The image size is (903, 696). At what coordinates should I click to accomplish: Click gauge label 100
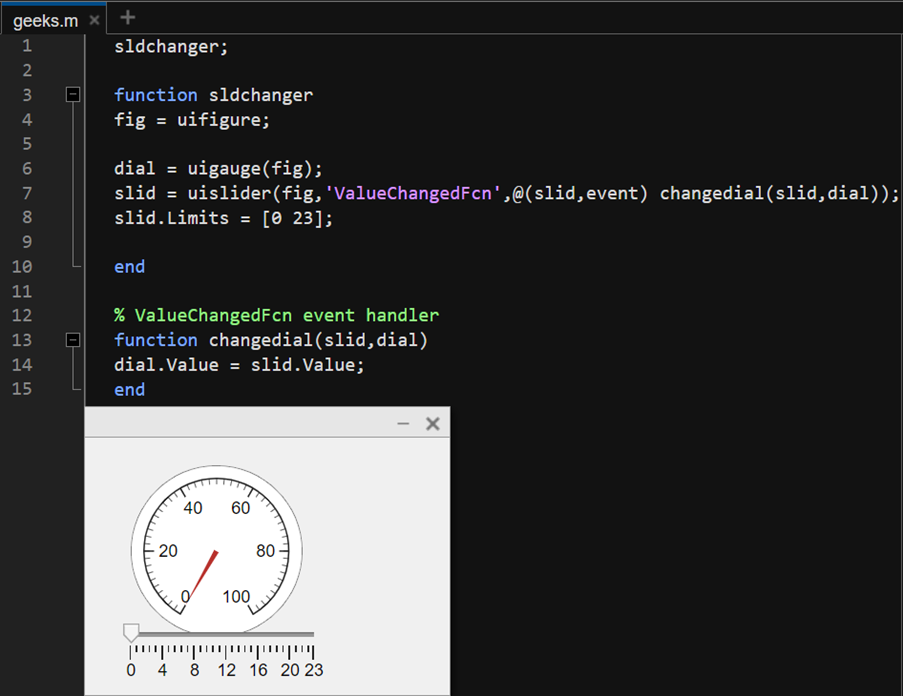236,596
